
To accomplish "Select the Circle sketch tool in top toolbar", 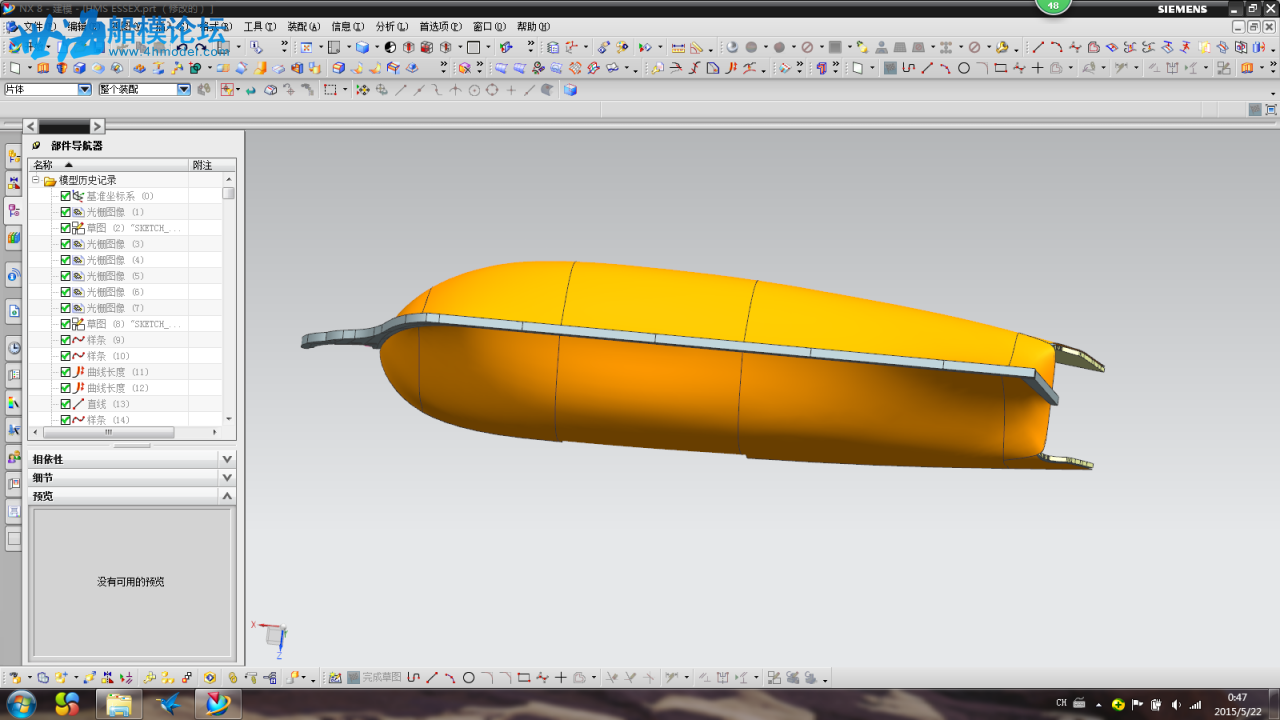I will pos(964,68).
